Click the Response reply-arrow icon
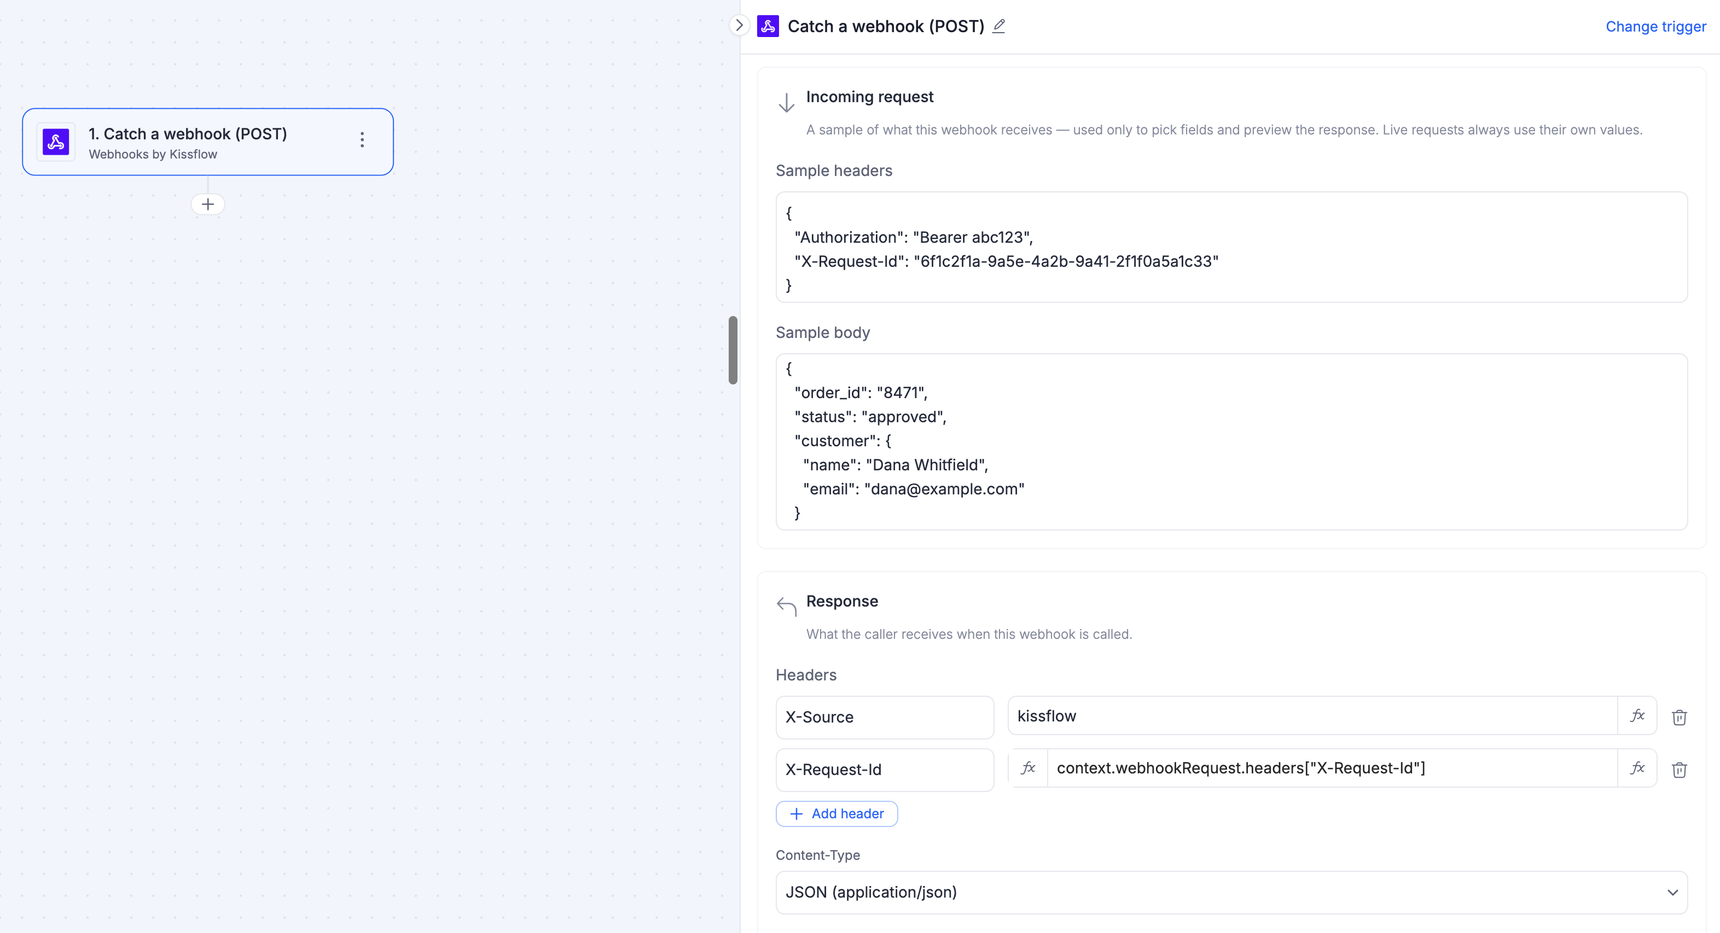 click(x=787, y=606)
